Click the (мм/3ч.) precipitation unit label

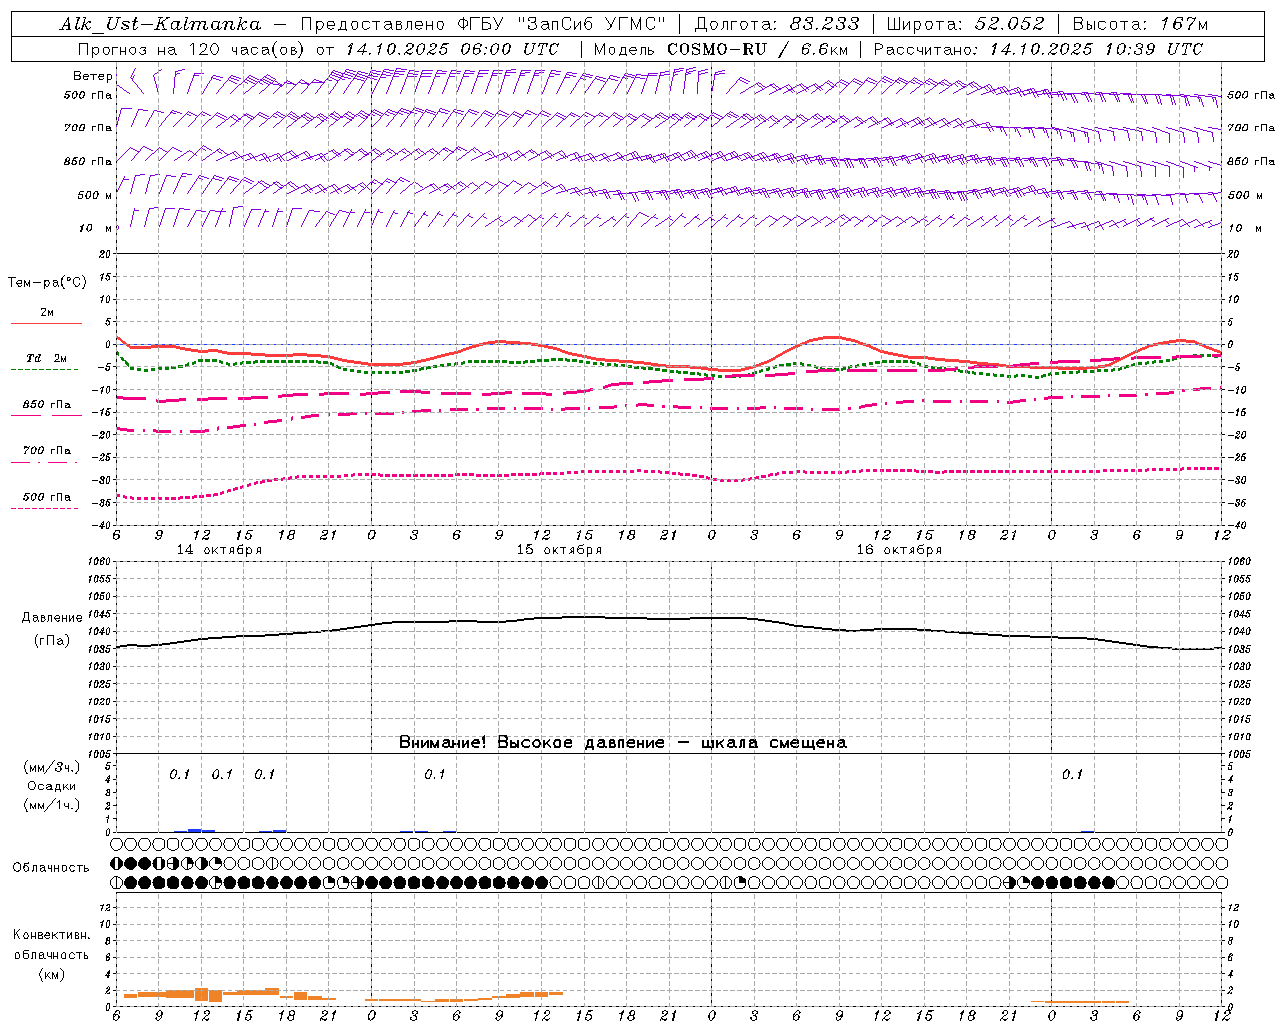click(x=52, y=767)
